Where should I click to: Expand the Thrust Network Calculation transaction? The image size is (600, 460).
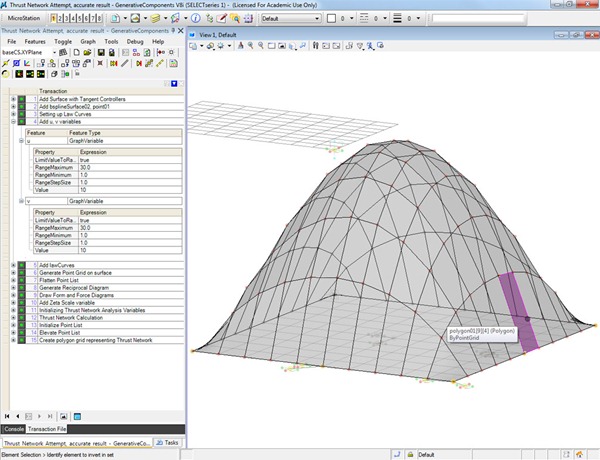[13, 317]
